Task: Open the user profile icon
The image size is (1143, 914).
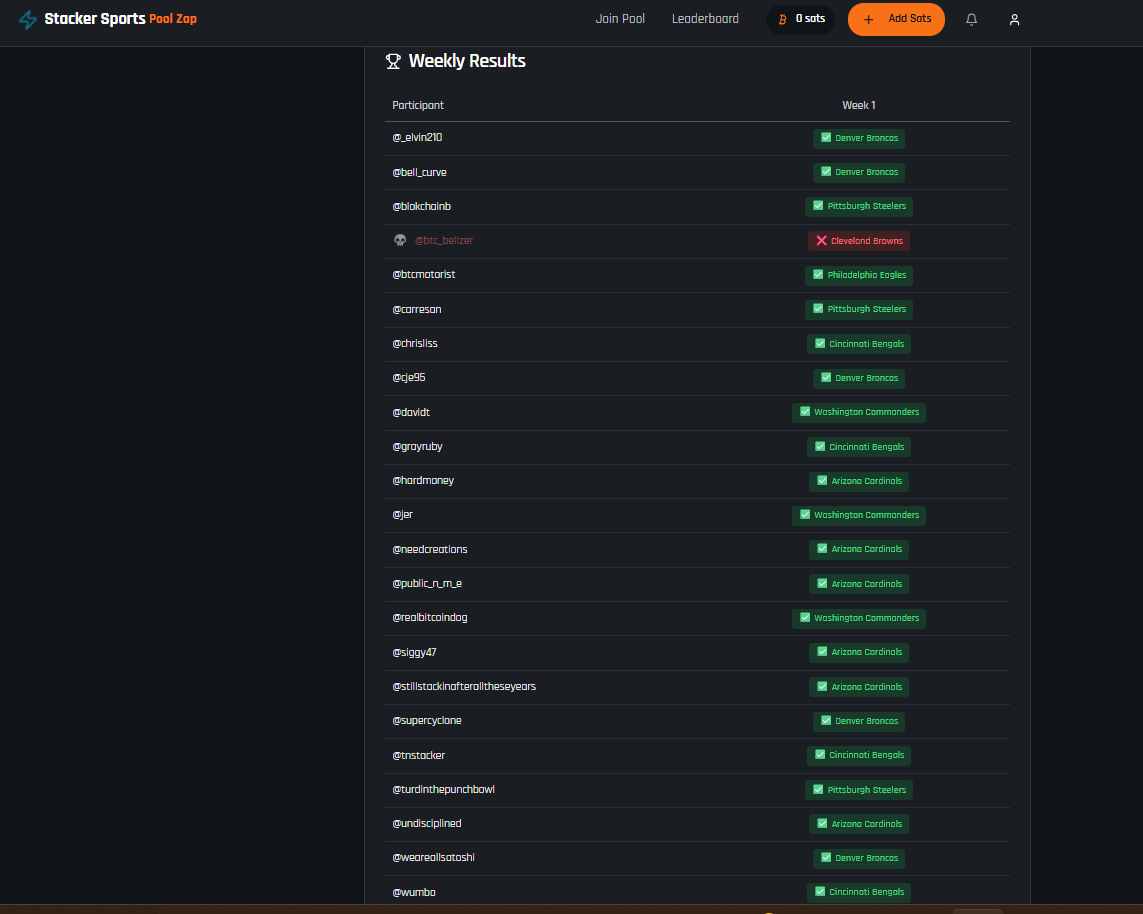Action: point(1014,20)
